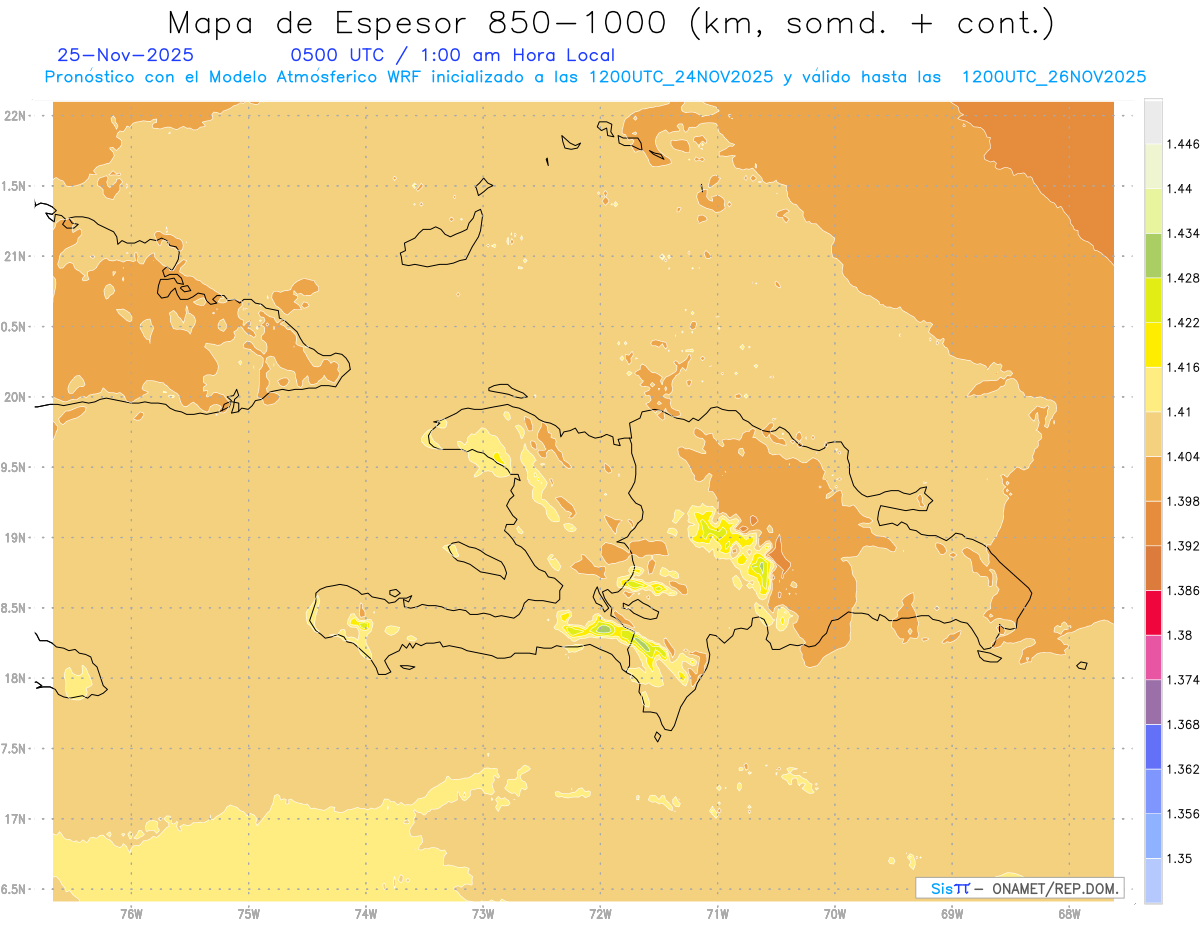Image resolution: width=1200 pixels, height=927 pixels.
Task: Click the light blue swatch between 1.356 and 1.362
Action: (x=1153, y=791)
